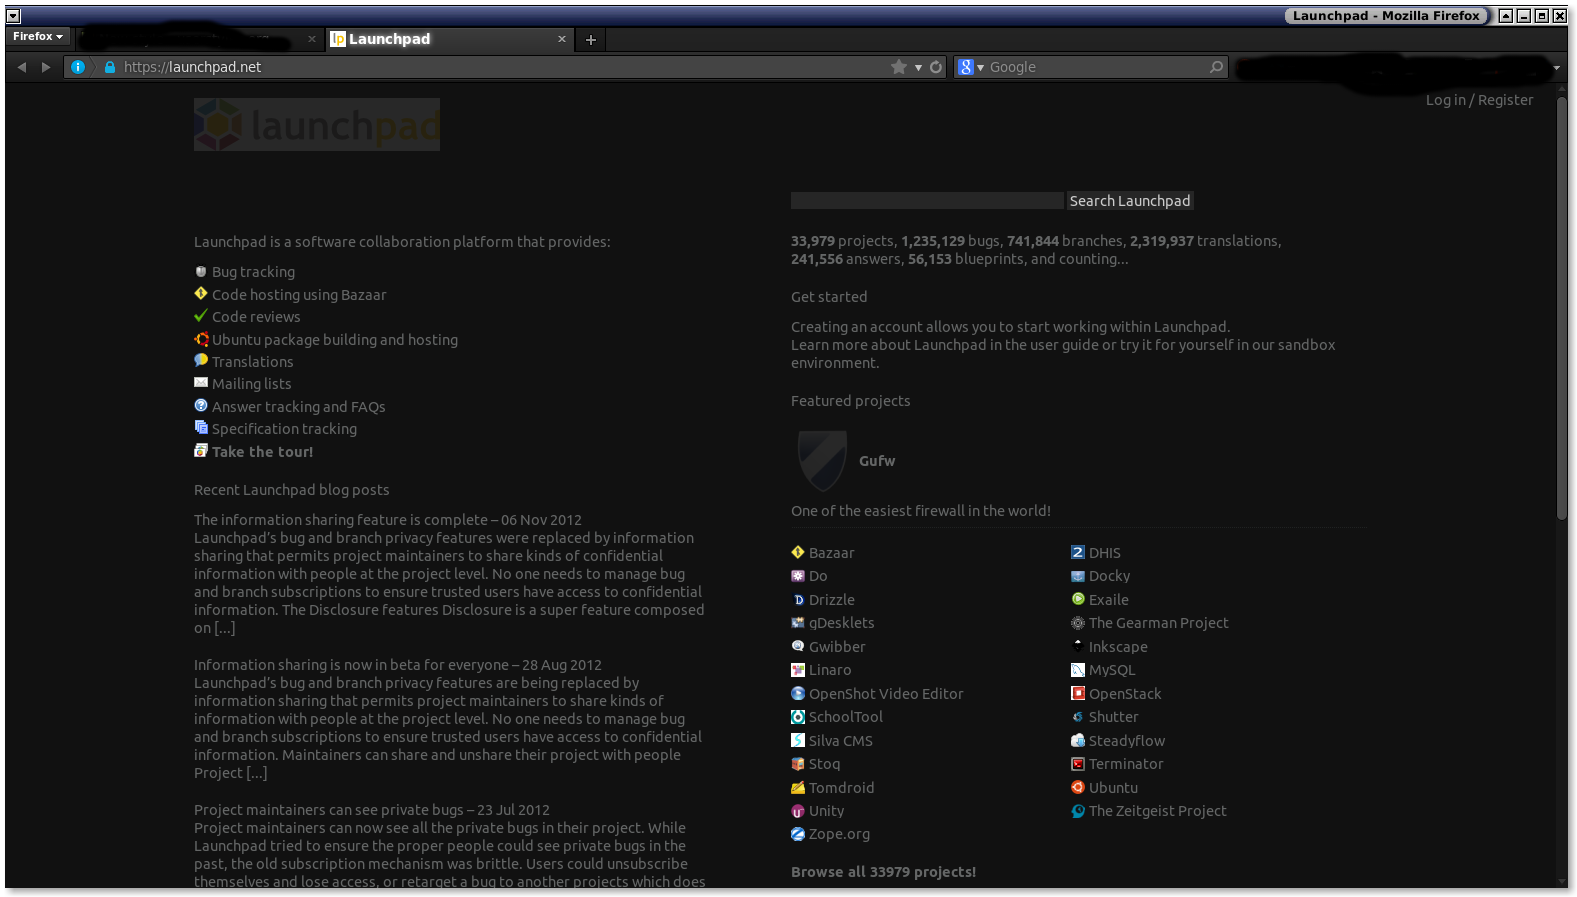Bookmark this page with the star icon

[899, 67]
